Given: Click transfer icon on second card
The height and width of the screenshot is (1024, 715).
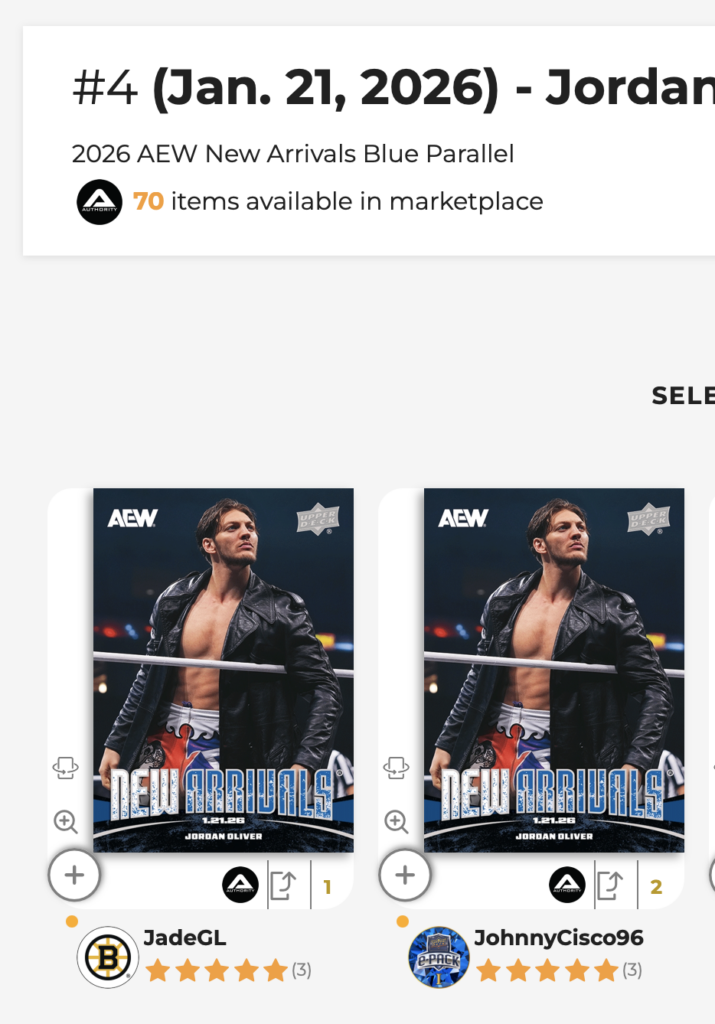Looking at the screenshot, I should click(x=609, y=886).
